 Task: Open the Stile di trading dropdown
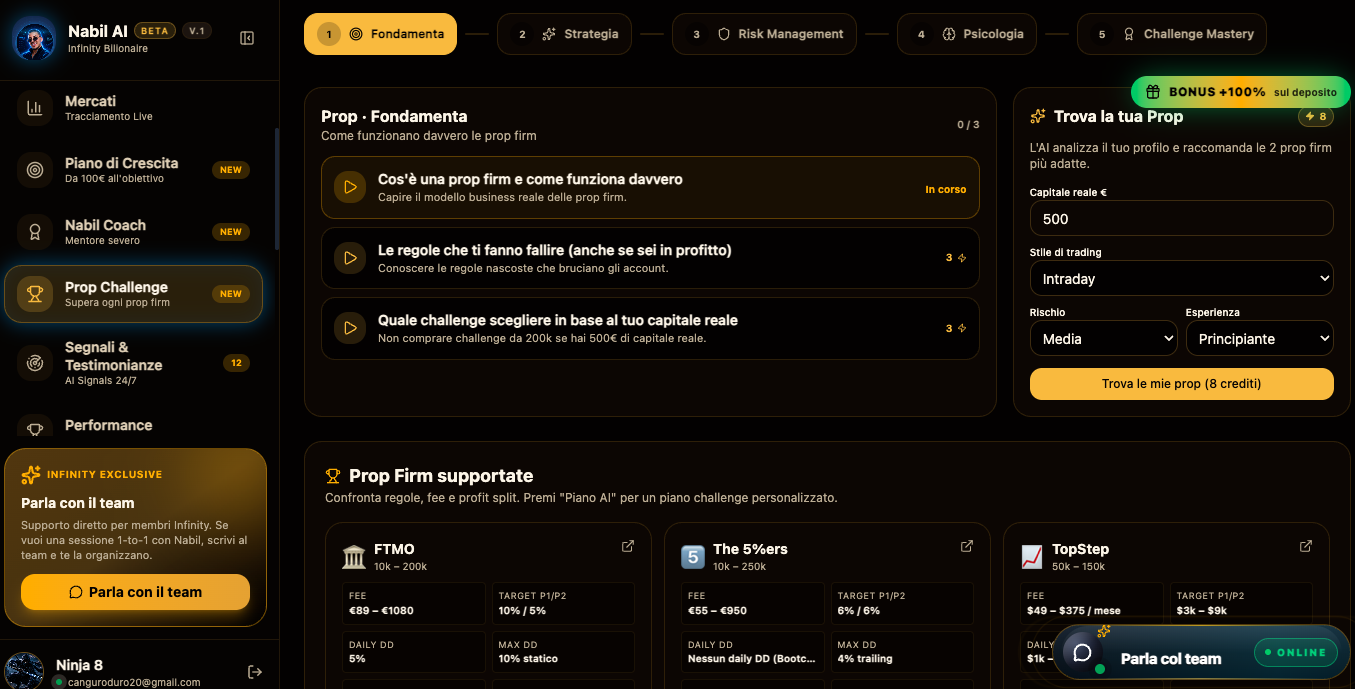tap(1181, 279)
